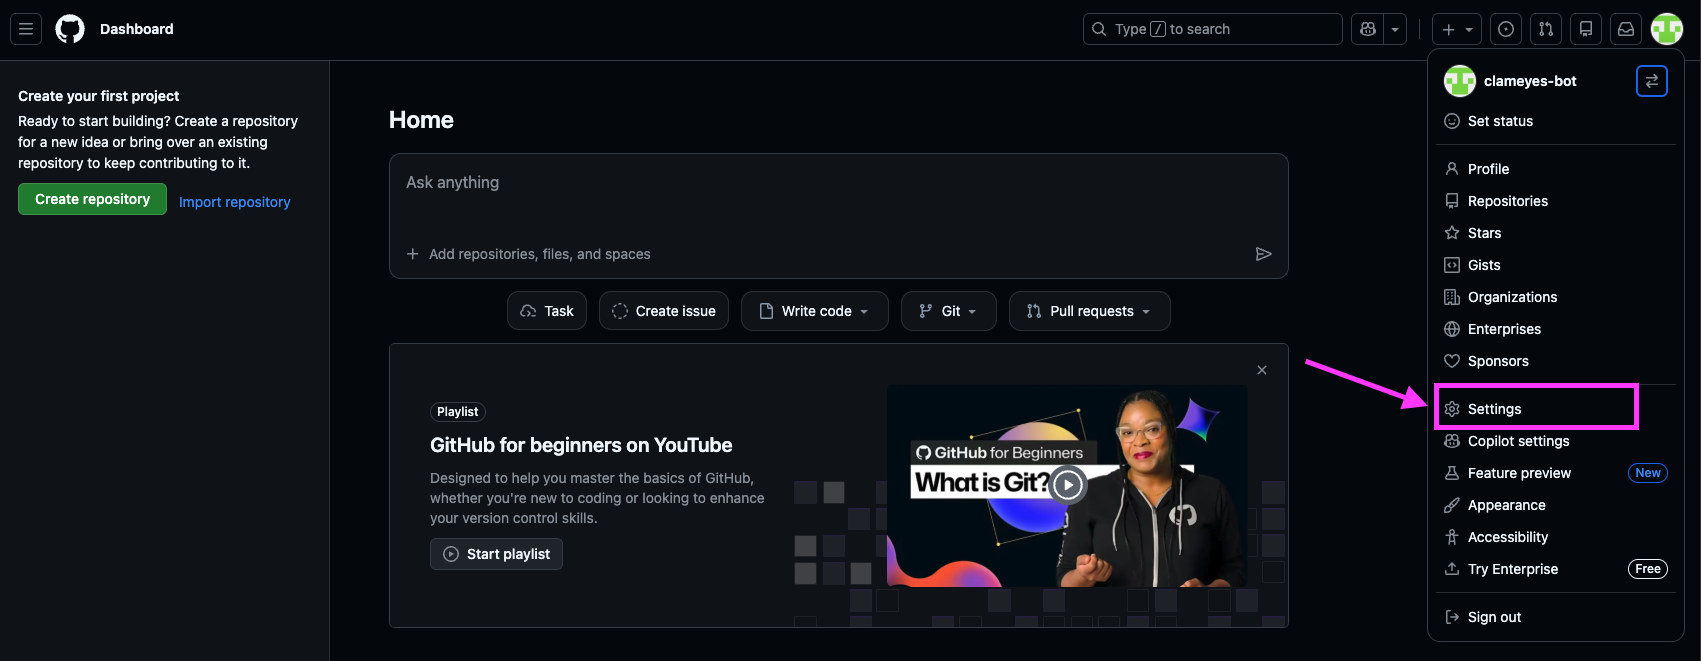Click the send arrow icon in Ask box
Screen dimensions: 1701x661
[1264, 254]
